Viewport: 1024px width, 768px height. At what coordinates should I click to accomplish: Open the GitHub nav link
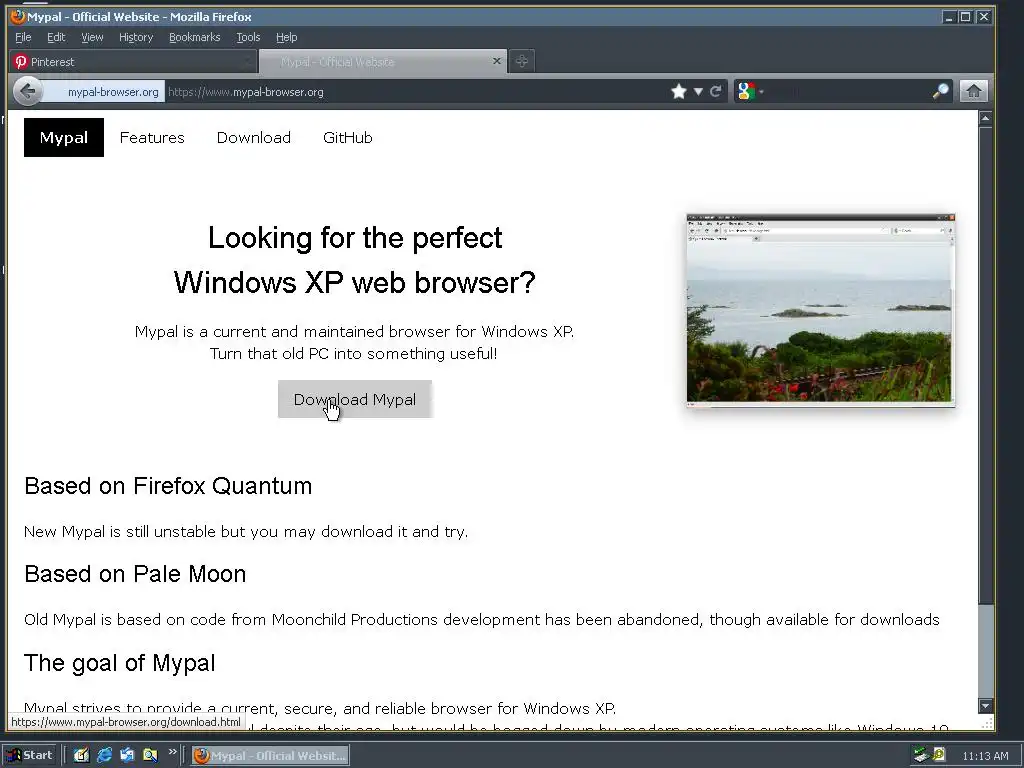click(x=347, y=138)
